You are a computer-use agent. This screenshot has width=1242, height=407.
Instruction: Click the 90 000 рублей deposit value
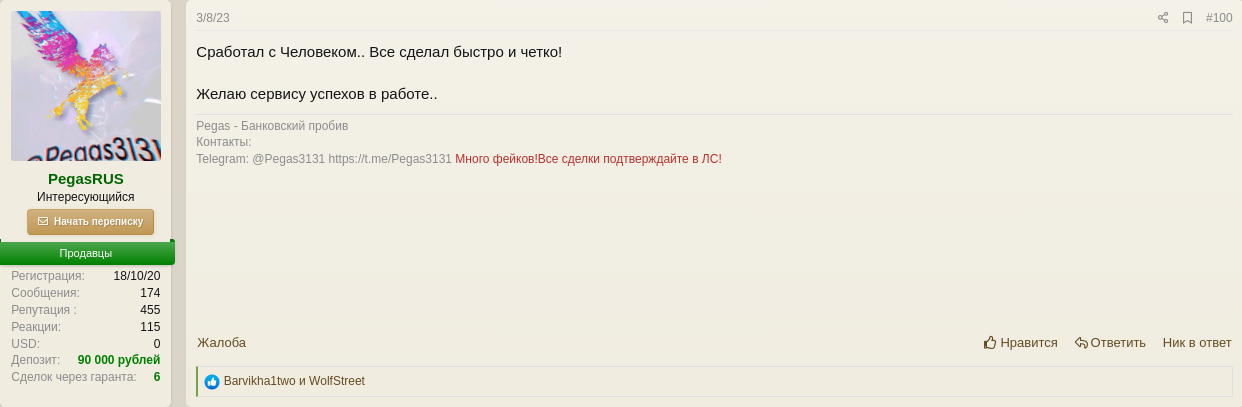point(119,360)
